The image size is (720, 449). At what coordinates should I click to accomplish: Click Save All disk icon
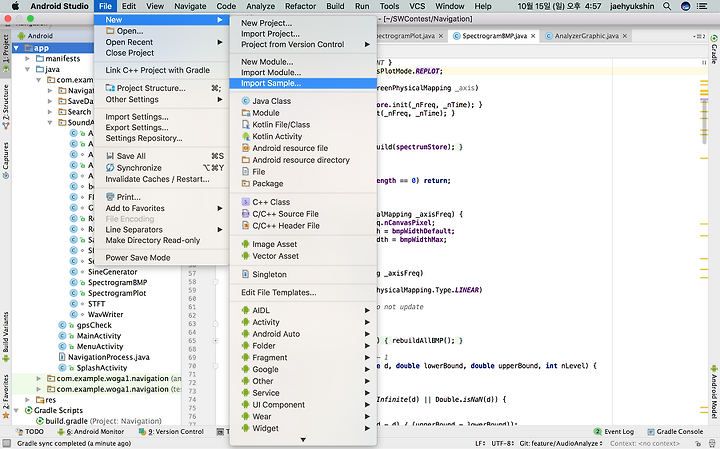(110, 156)
